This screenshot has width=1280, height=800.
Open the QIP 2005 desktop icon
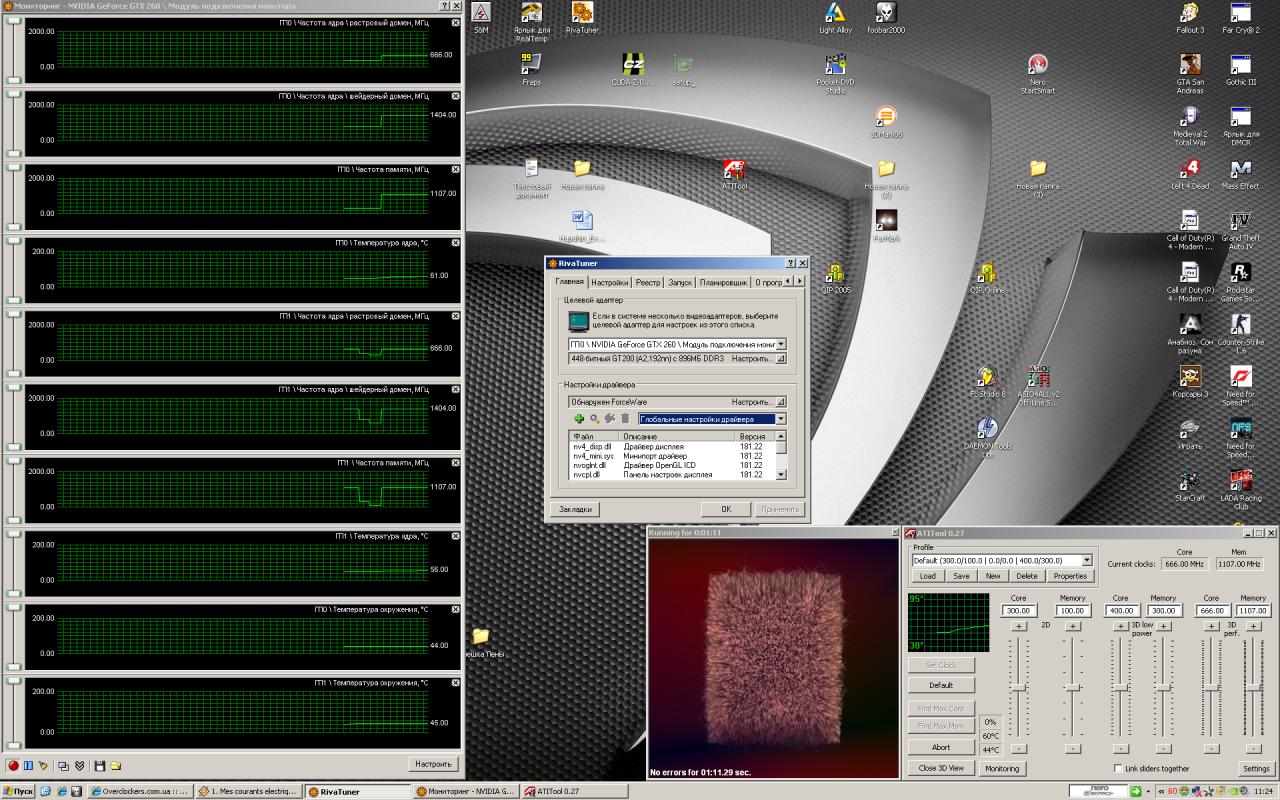point(835,278)
